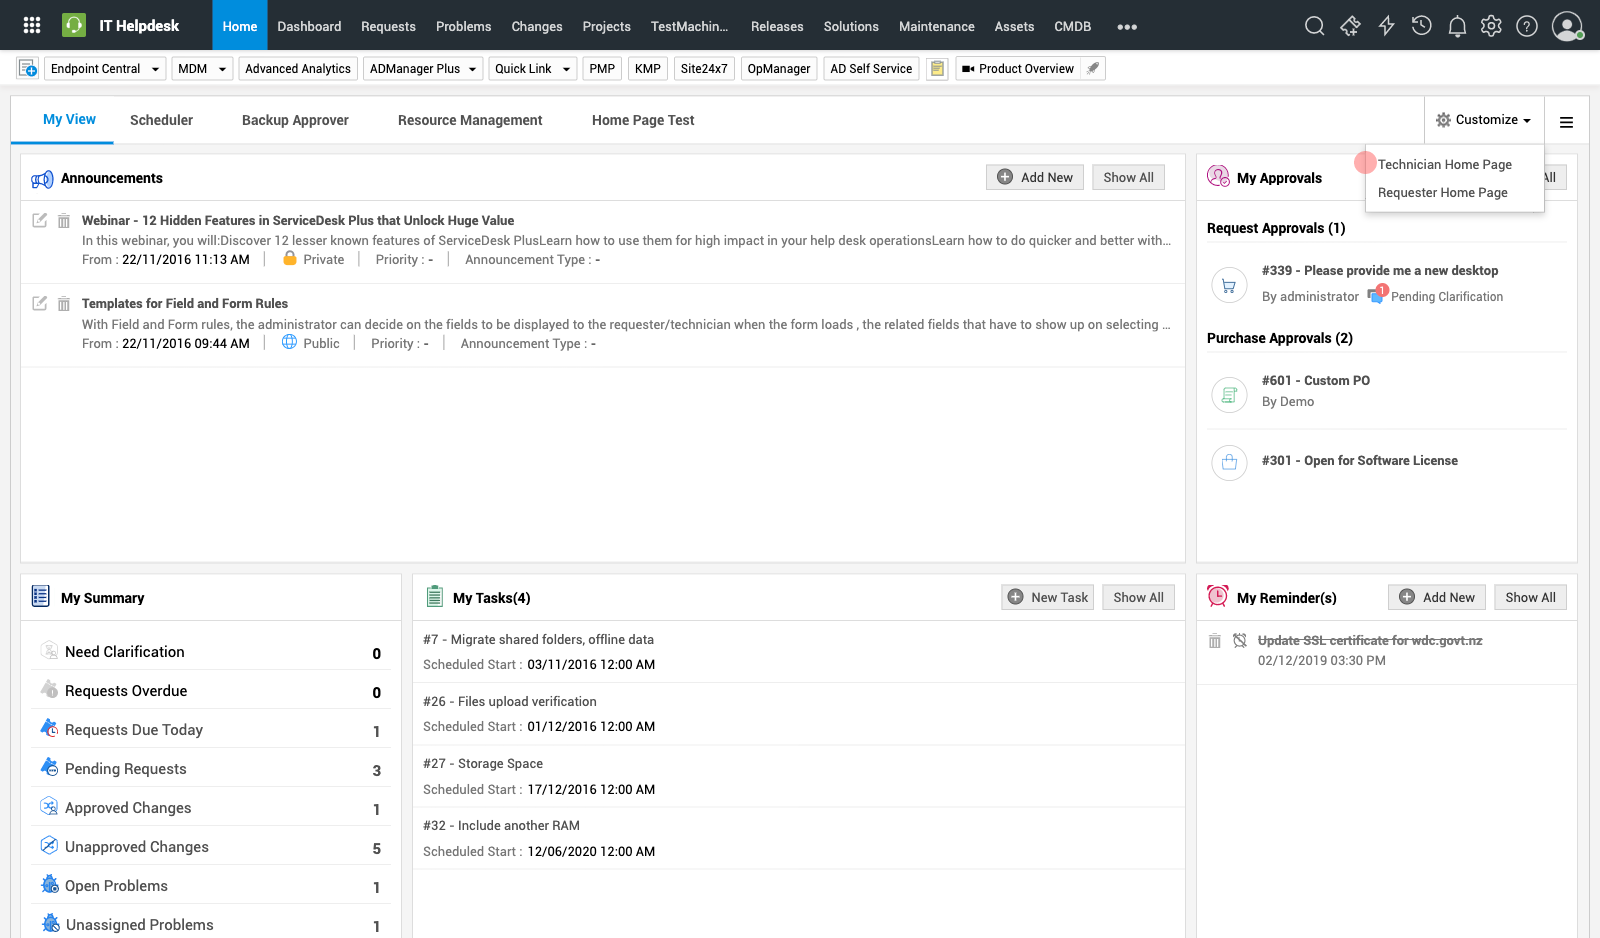Viewport: 1600px width, 938px height.
Task: Switch to the Scheduler tab
Action: pyautogui.click(x=161, y=120)
